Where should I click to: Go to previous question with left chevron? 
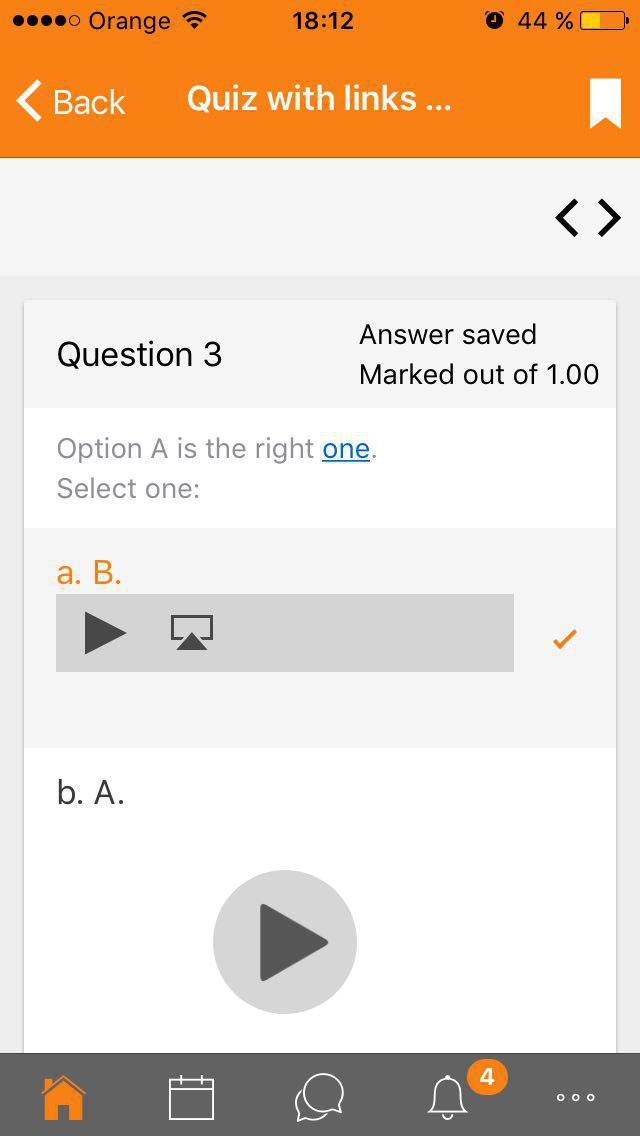click(x=568, y=218)
